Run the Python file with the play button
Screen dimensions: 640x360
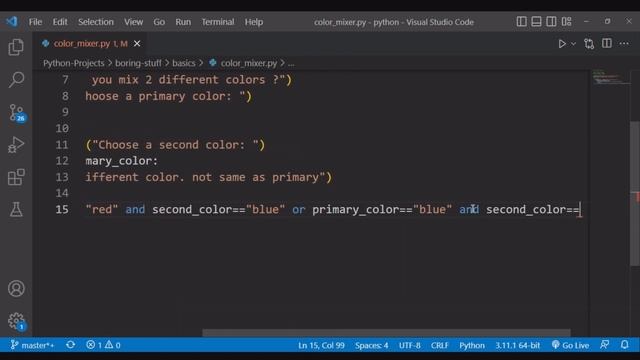pos(562,44)
